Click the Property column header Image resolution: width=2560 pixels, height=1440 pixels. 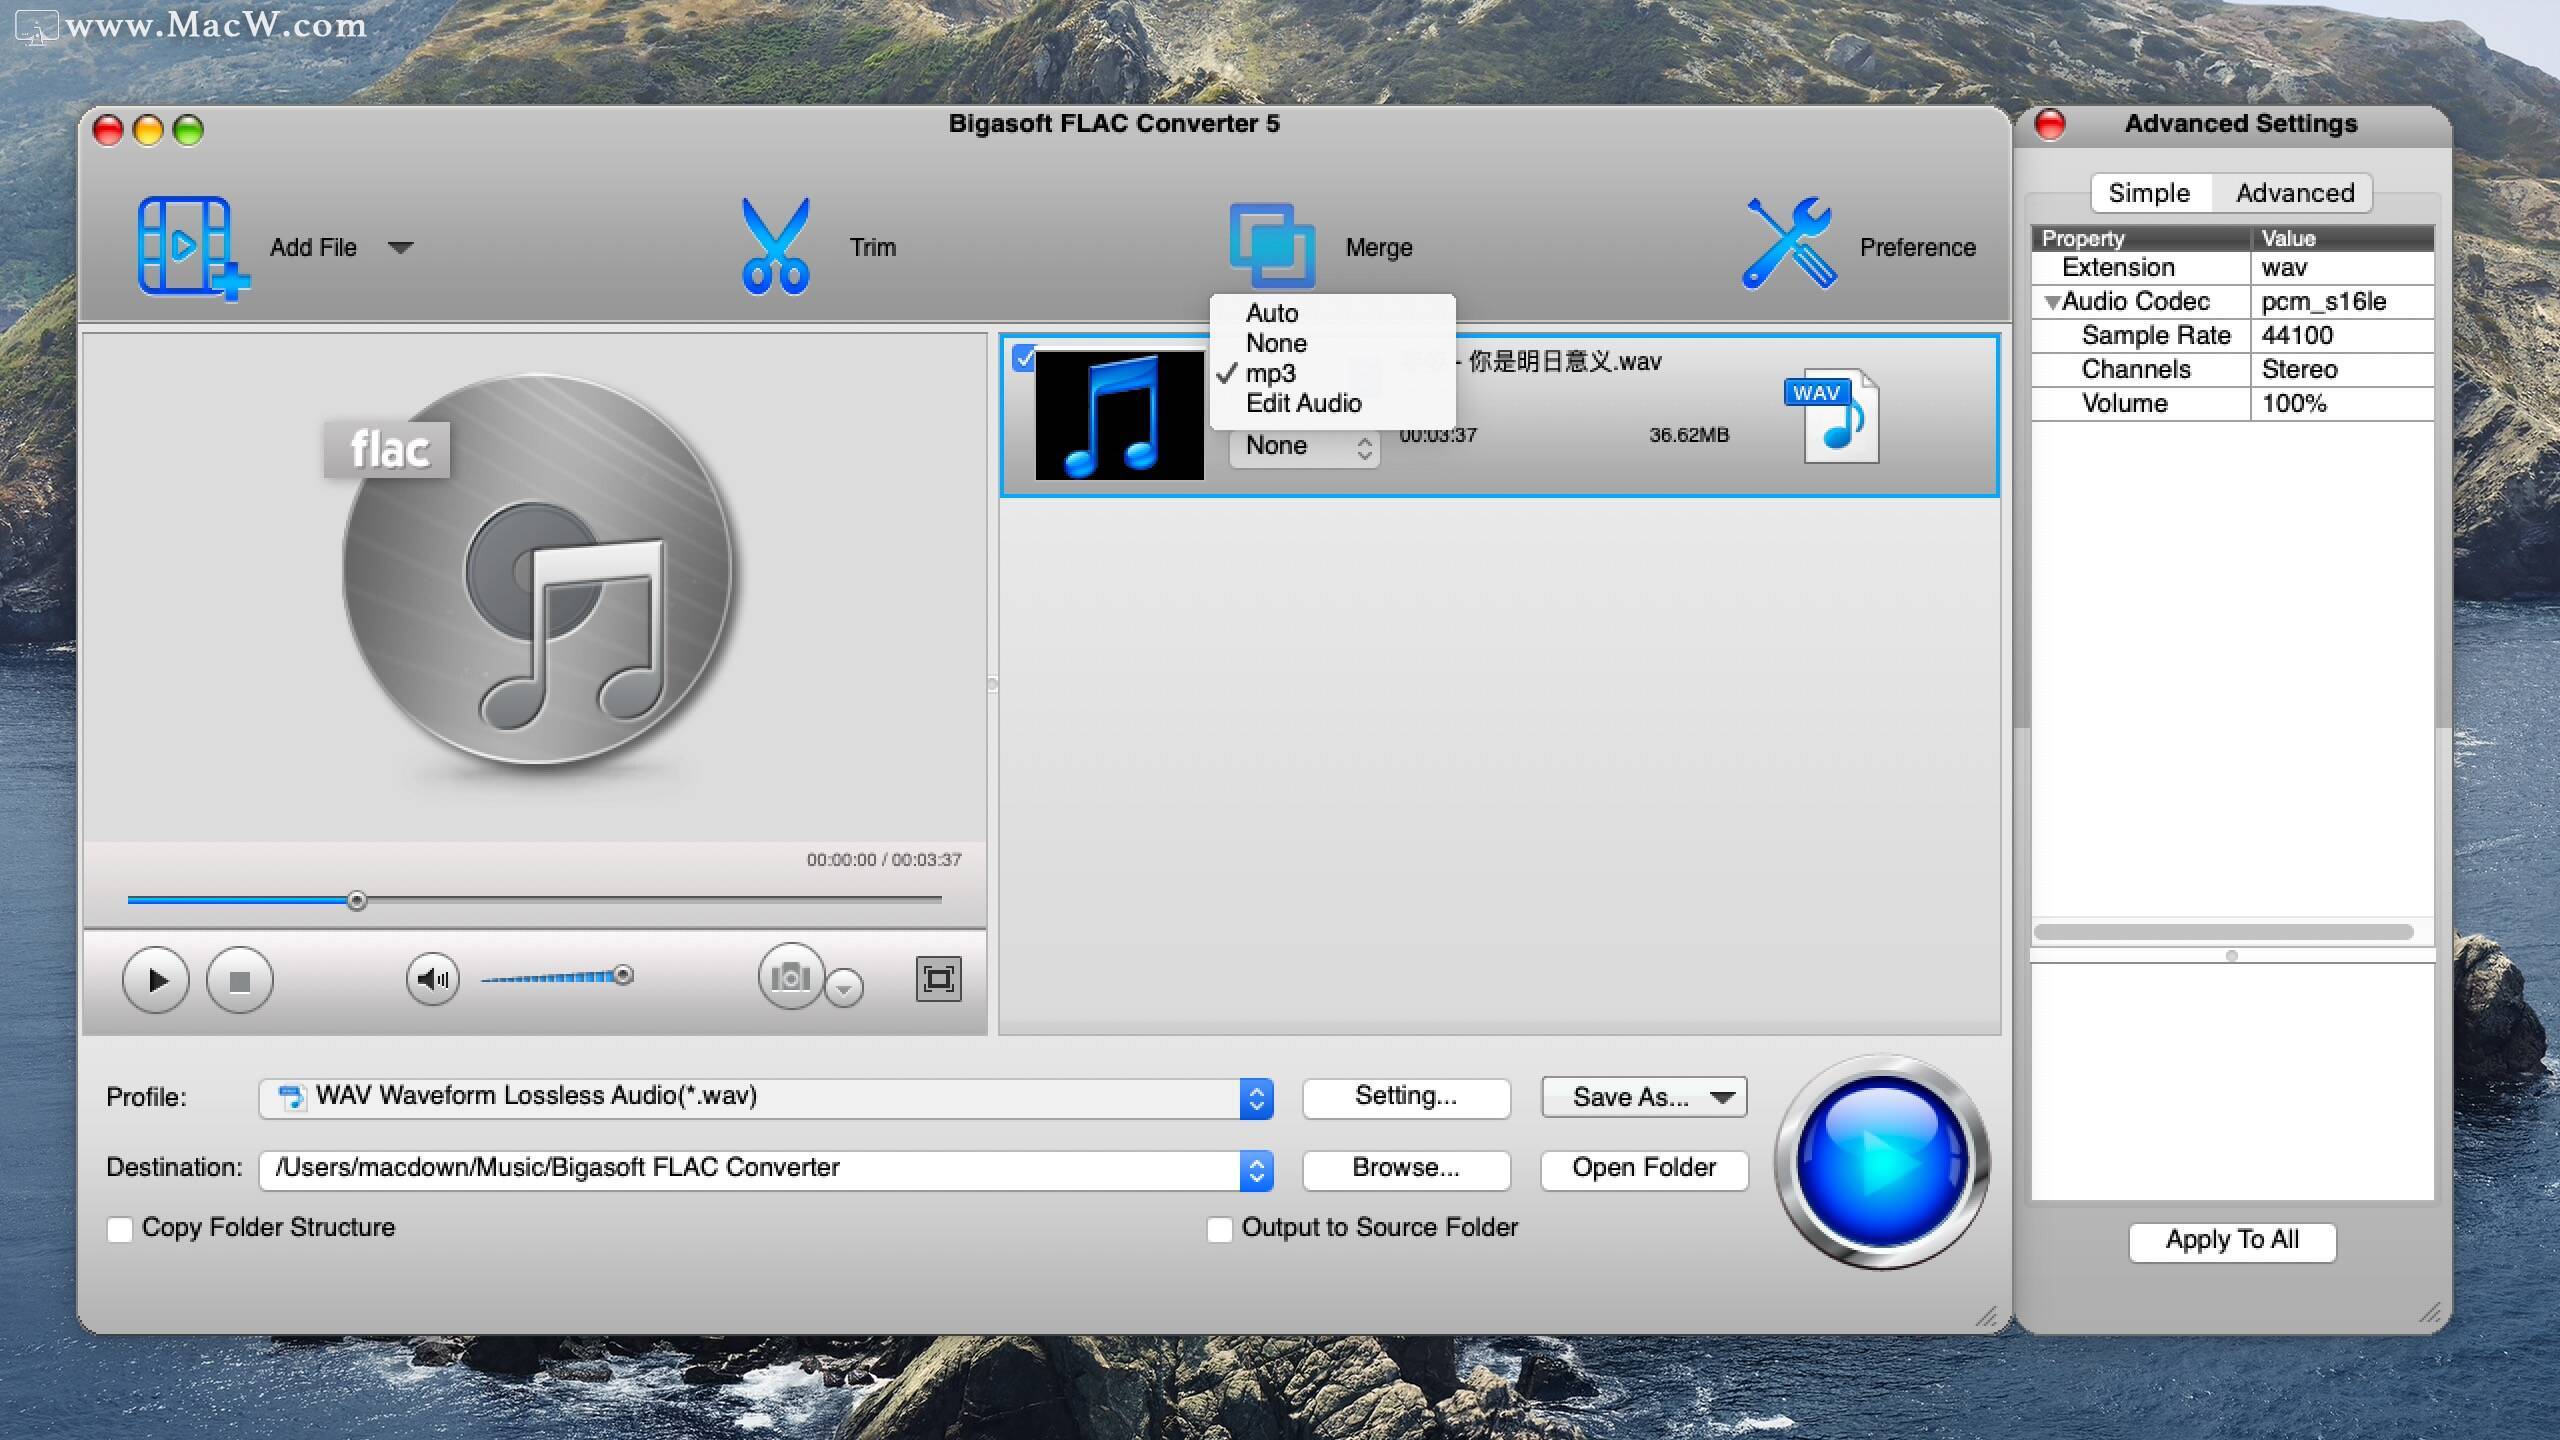(2140, 238)
